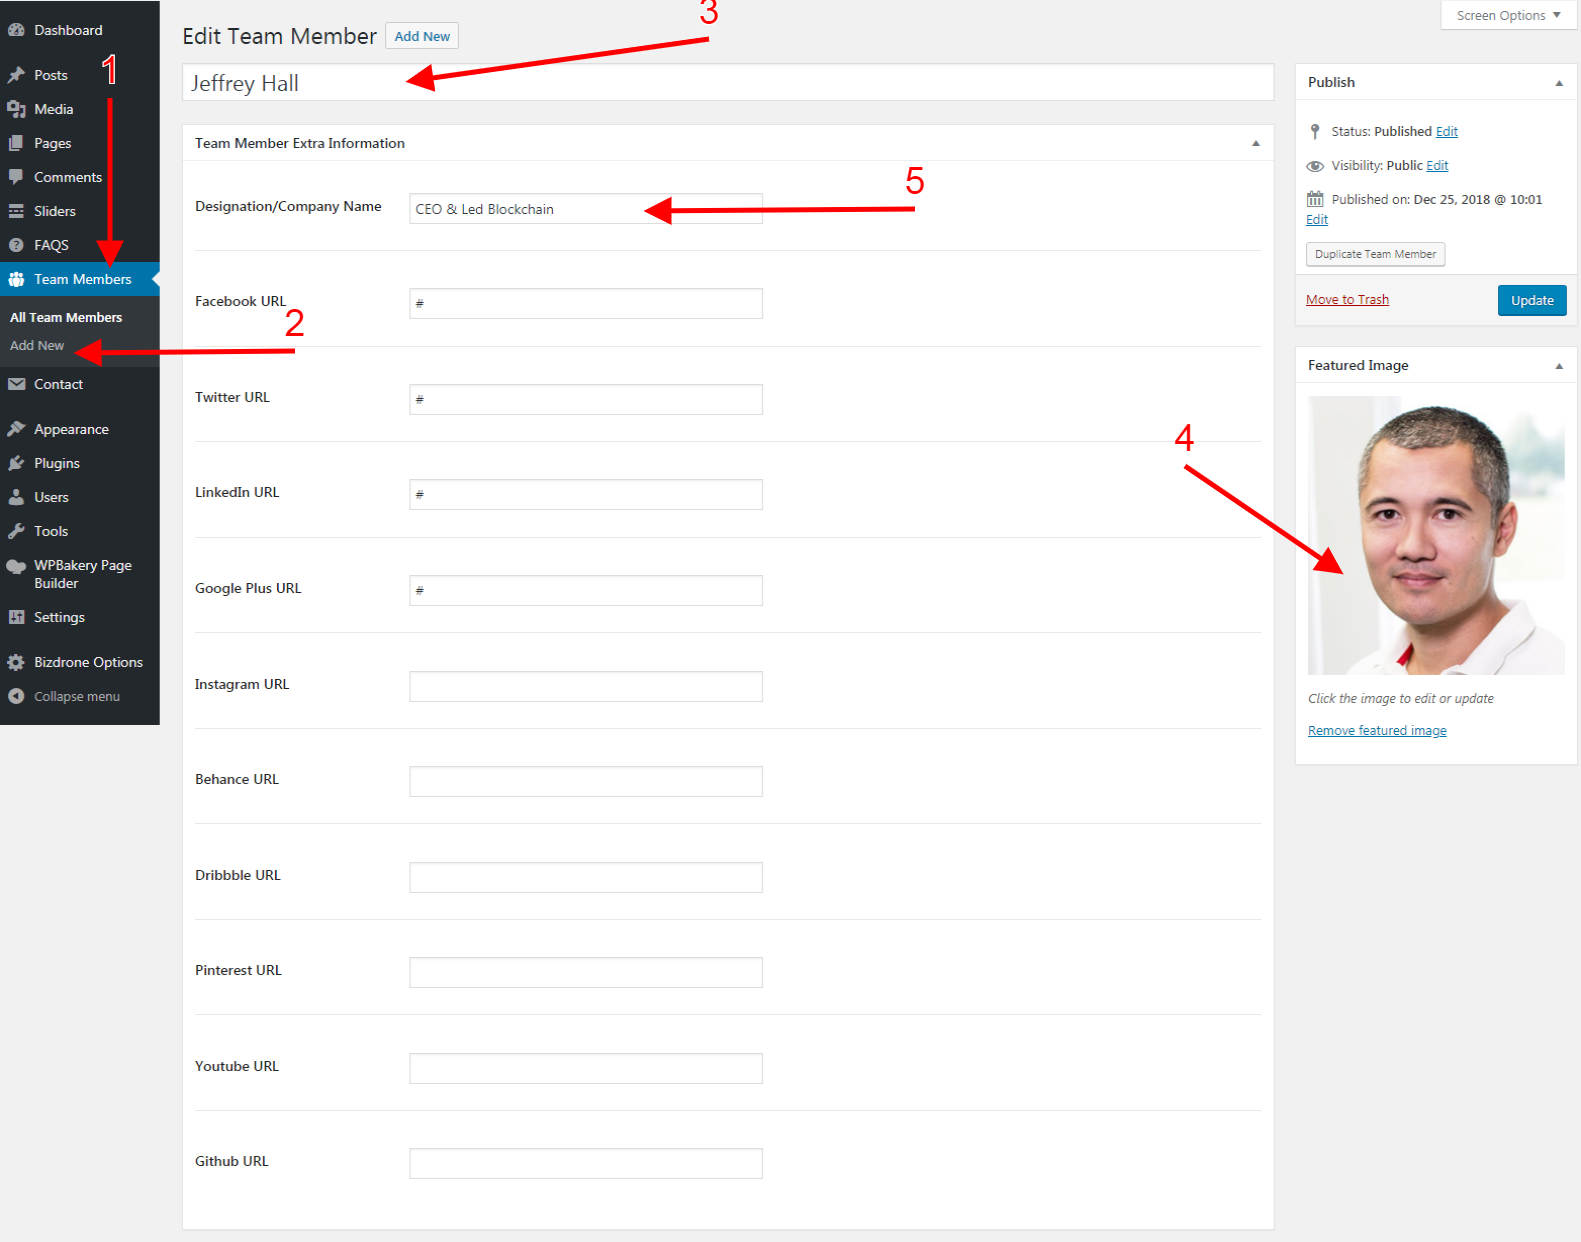
Task: Select Add New in sidebar submenu
Action: click(37, 345)
